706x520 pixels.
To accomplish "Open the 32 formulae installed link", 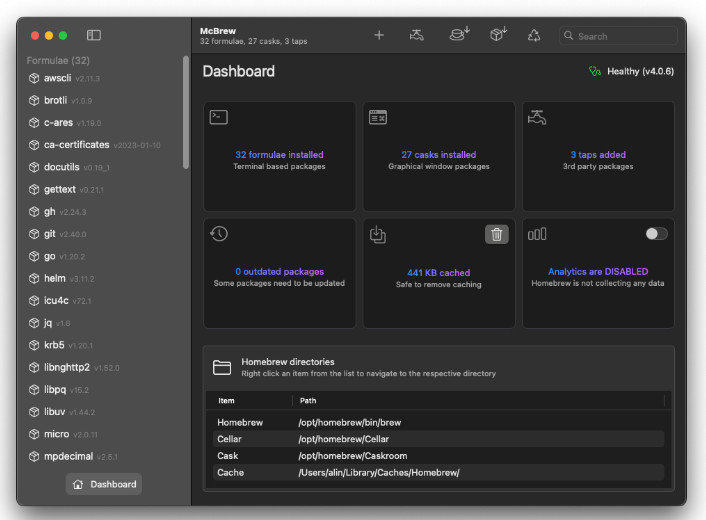I will (279, 154).
